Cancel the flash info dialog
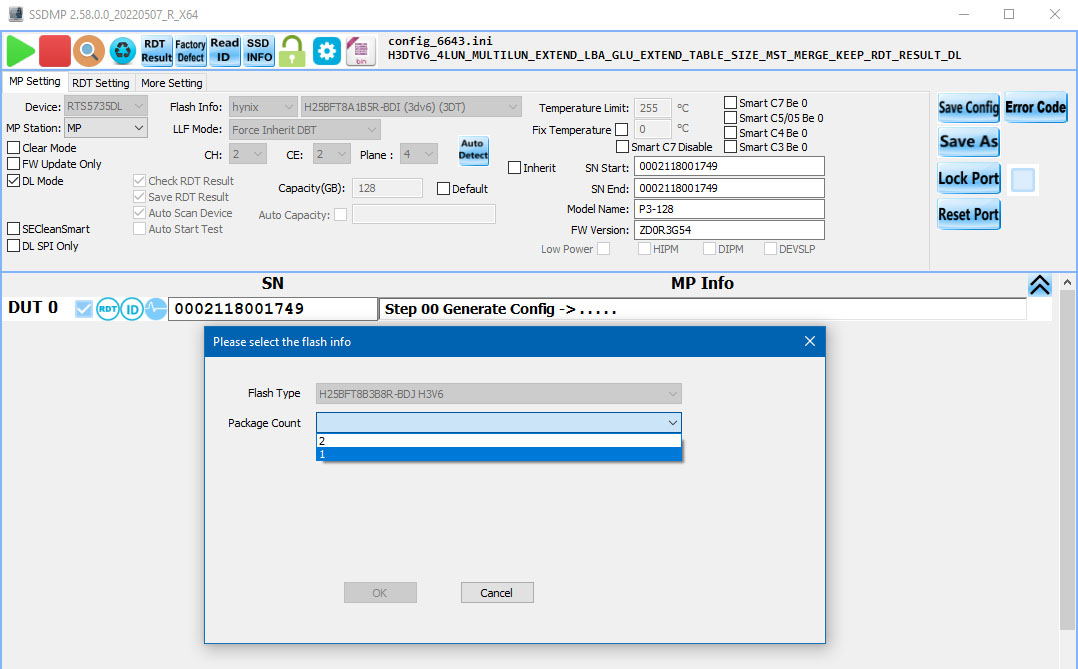1078x669 pixels. pos(496,593)
